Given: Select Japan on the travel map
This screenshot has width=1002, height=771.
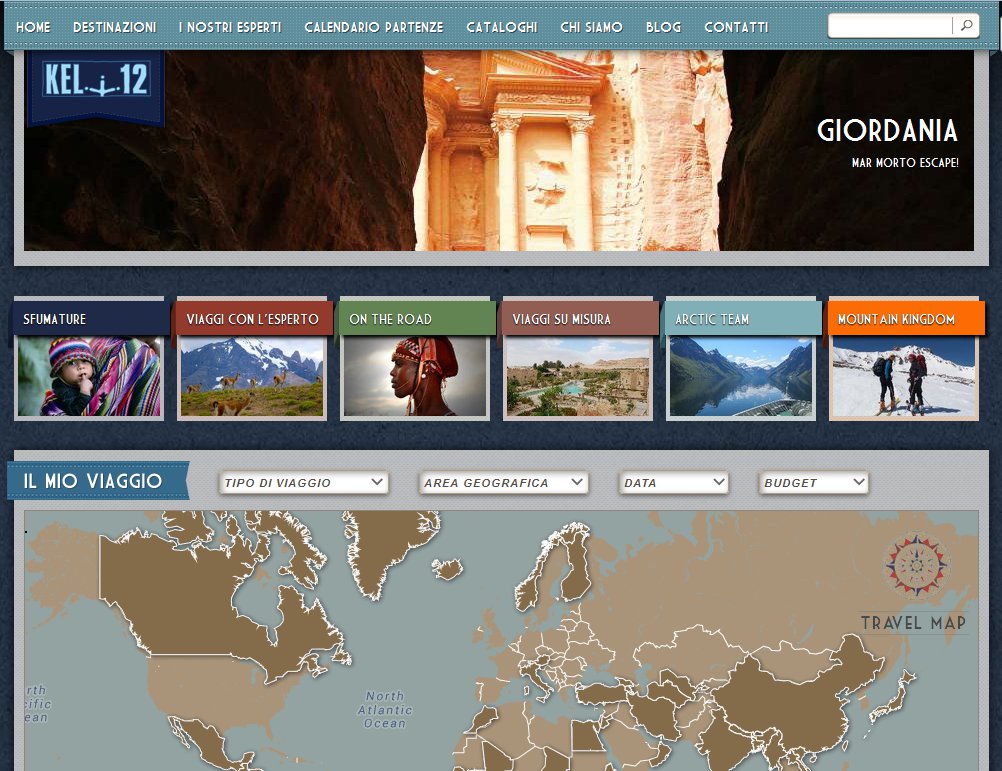Looking at the screenshot, I should (x=891, y=699).
